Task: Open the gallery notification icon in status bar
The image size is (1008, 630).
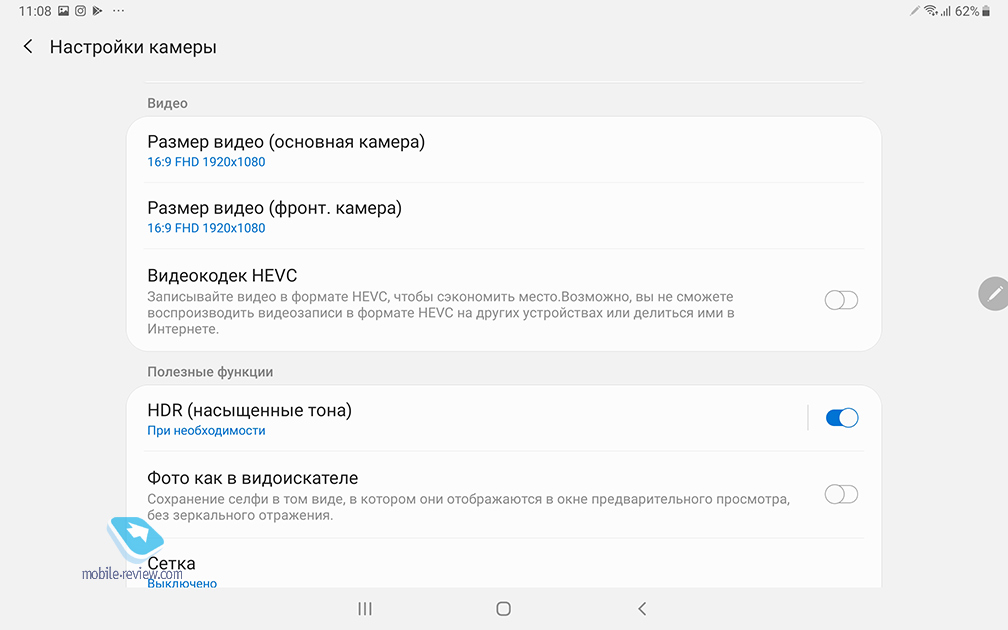Action: [x=63, y=11]
